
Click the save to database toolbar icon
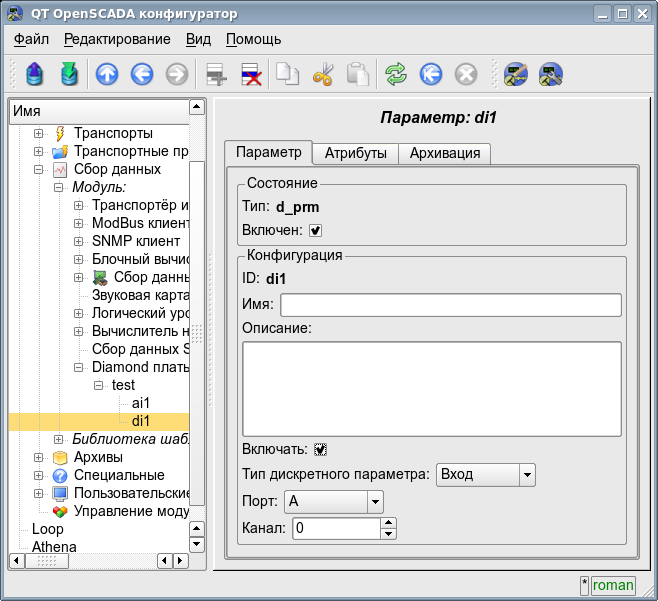(x=68, y=74)
